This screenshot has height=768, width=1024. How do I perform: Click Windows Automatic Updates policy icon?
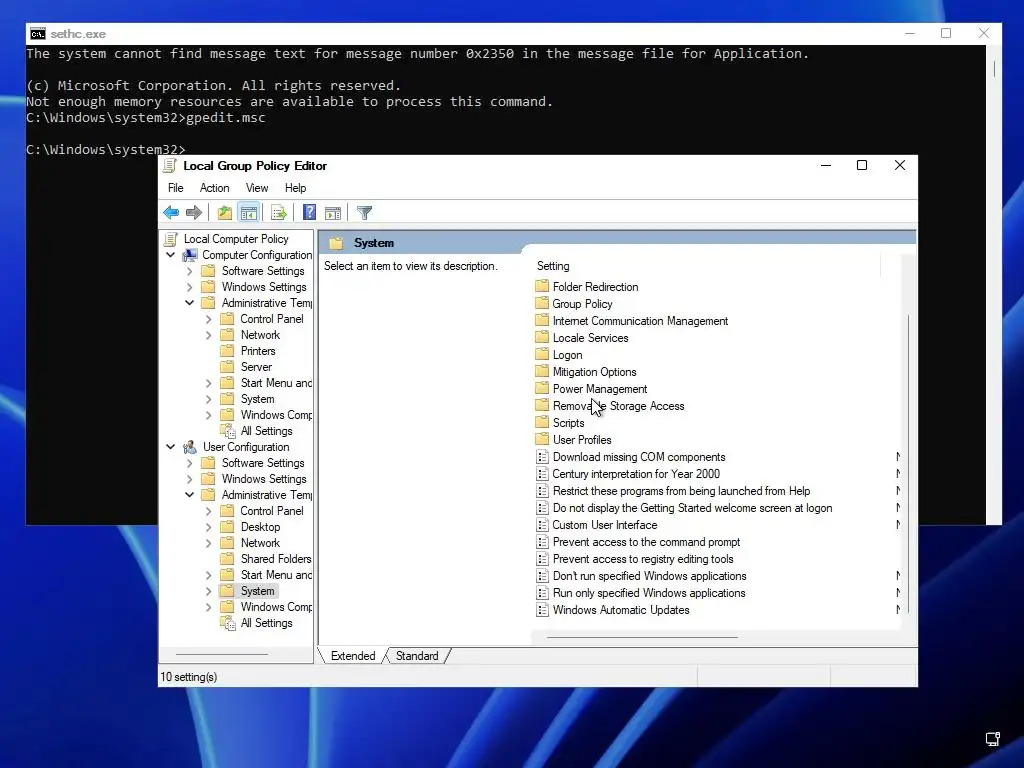pyautogui.click(x=542, y=609)
